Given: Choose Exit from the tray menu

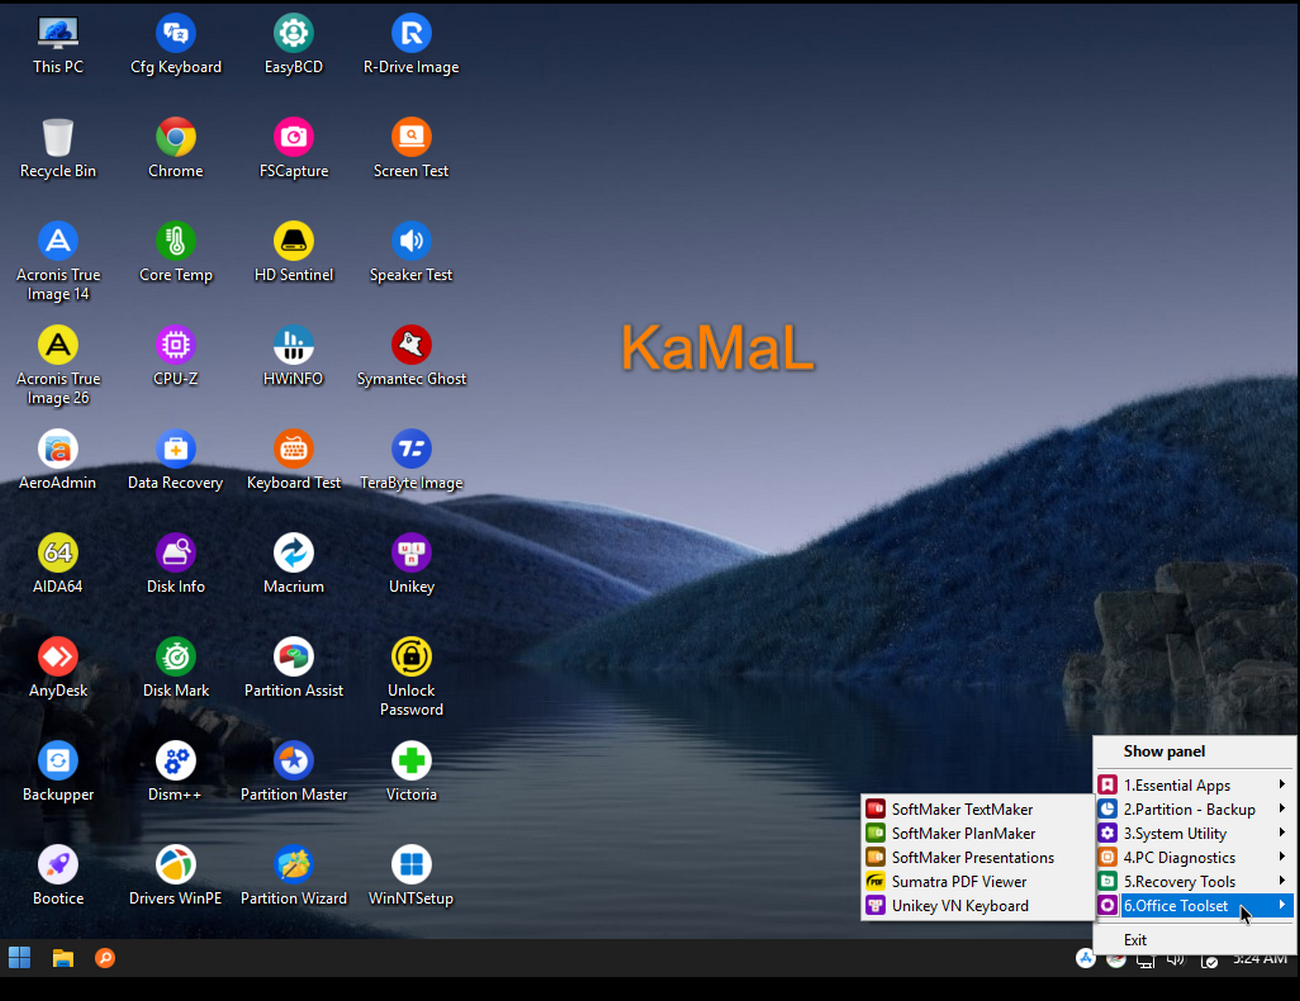Looking at the screenshot, I should [1195, 940].
